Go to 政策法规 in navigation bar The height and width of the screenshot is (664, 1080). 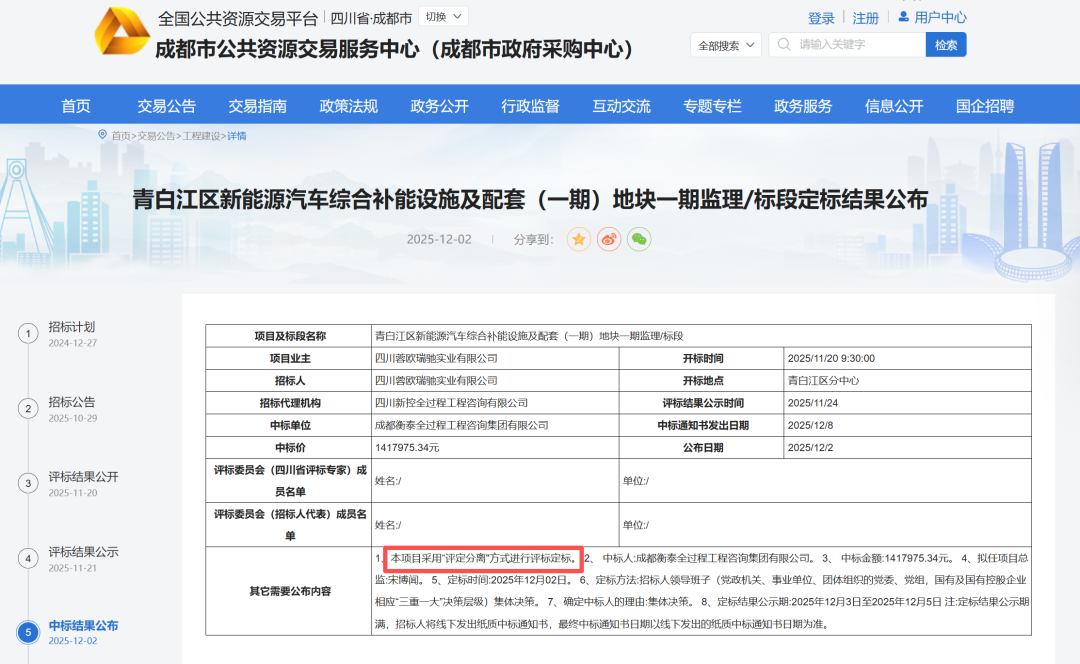click(348, 106)
